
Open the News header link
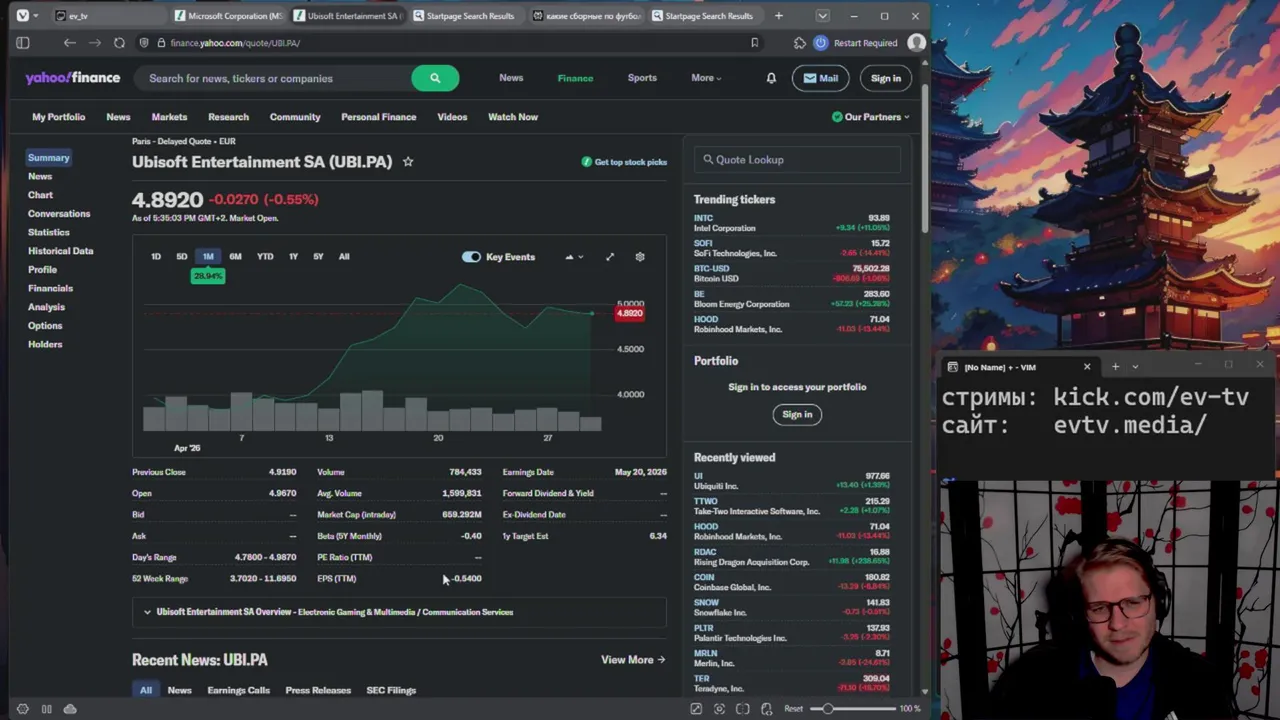pos(511,78)
